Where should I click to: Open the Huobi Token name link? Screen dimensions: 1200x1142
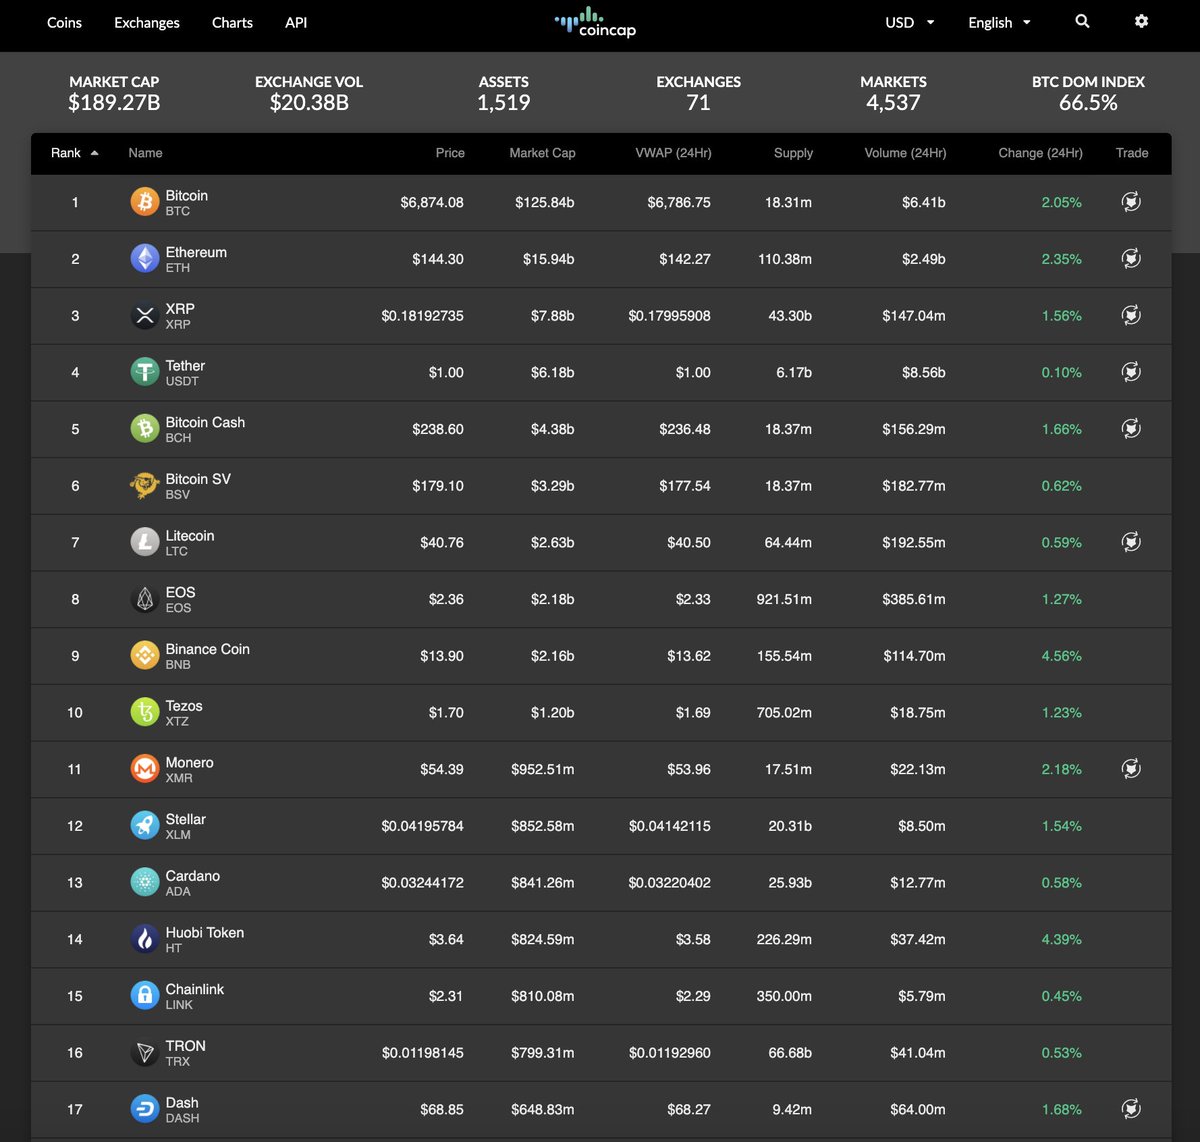205,932
